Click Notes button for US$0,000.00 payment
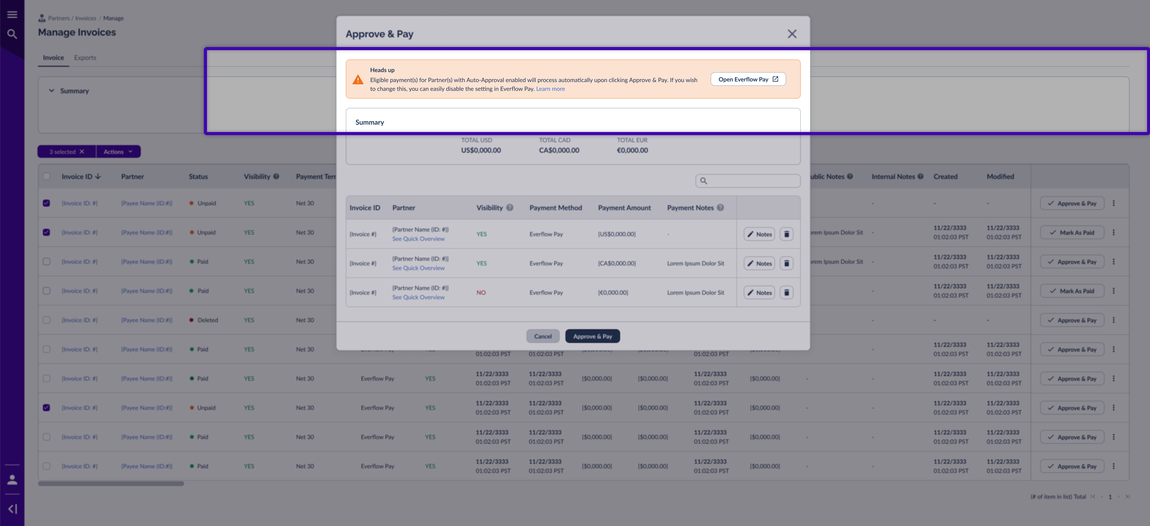Viewport: 1150px width, 526px height. [759, 234]
